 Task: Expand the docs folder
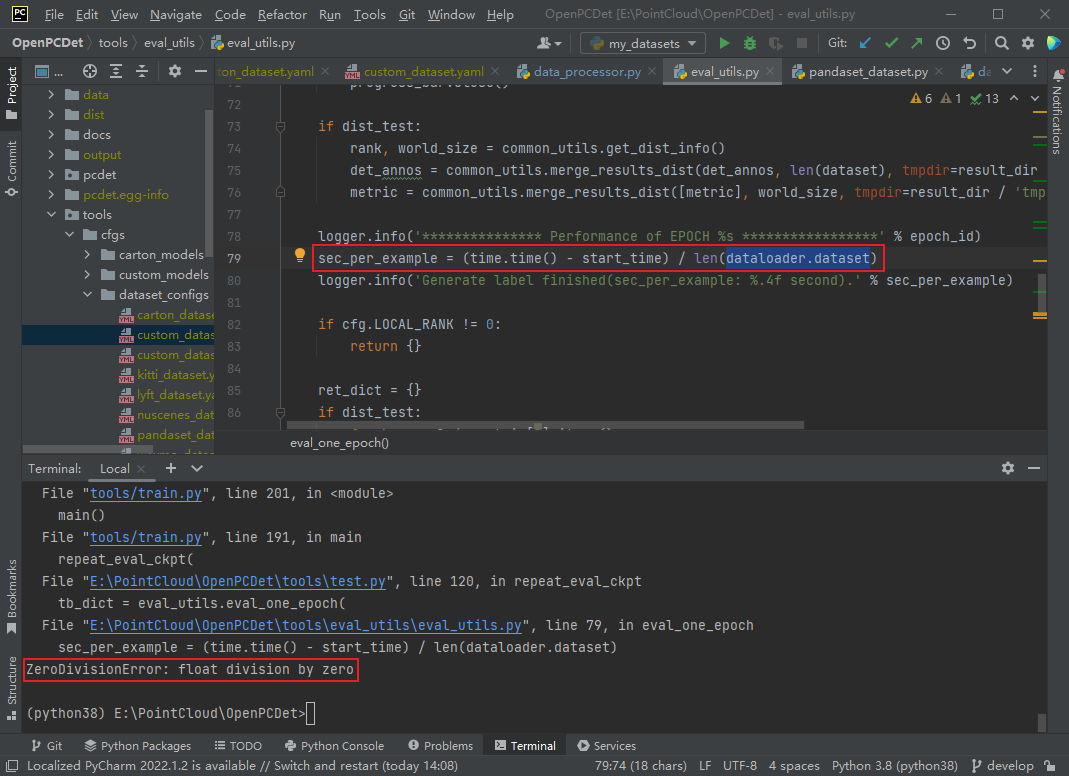point(51,134)
